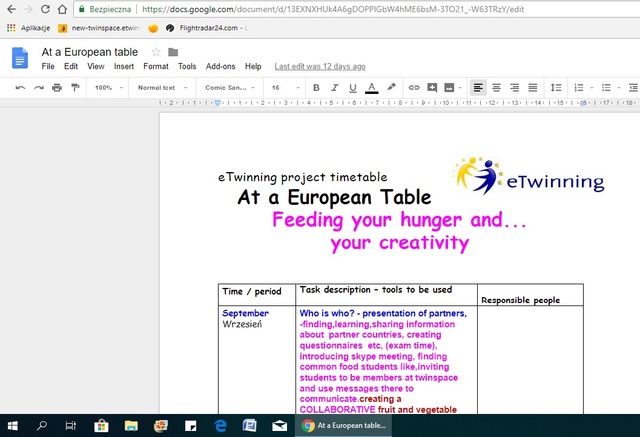Decrease indent with toolbar icon
This screenshot has width=640, height=437.
(x=633, y=87)
